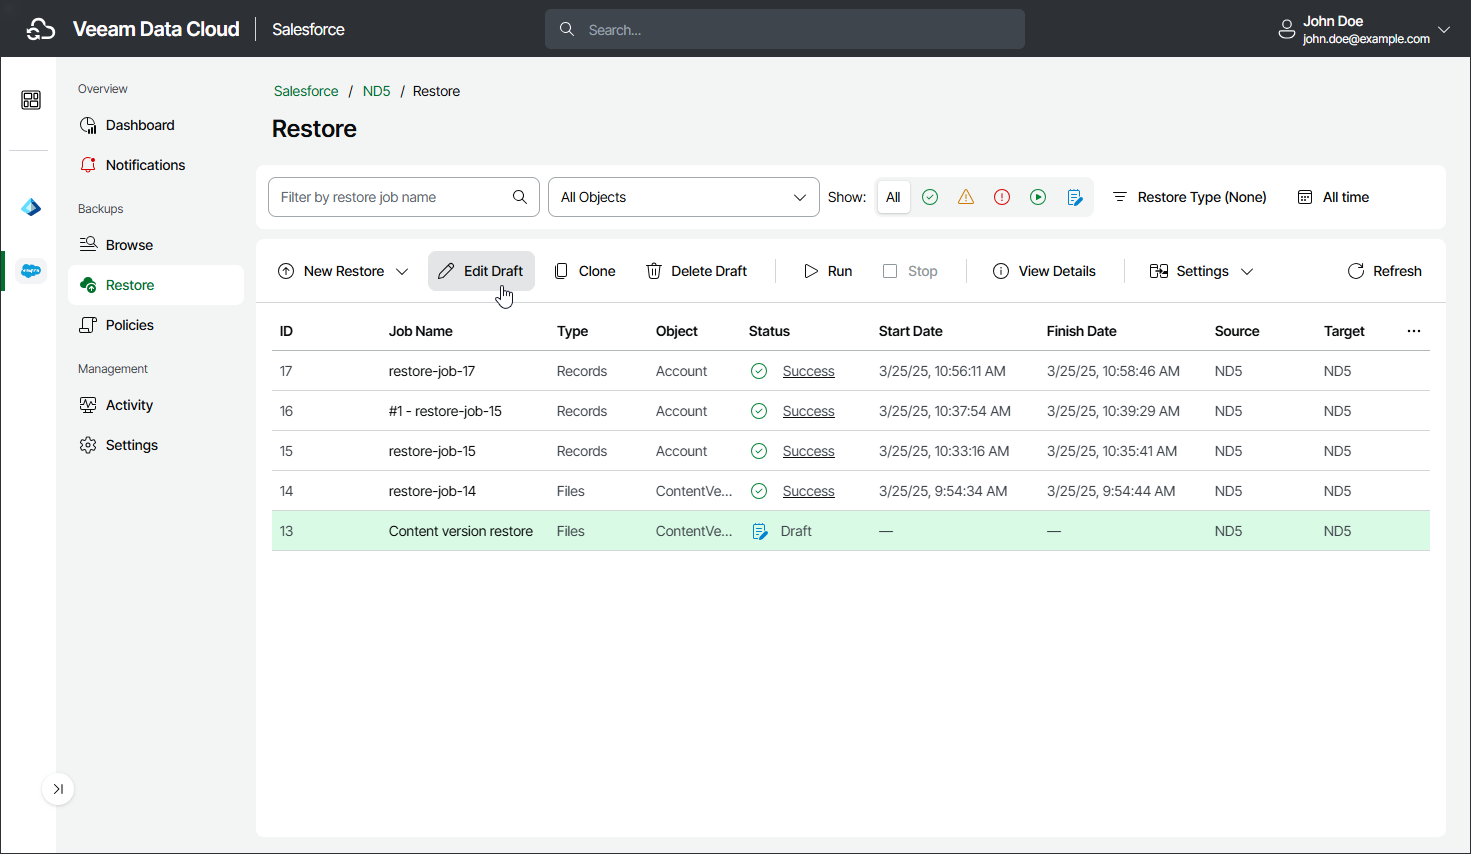1471x854 pixels.
Task: Filter by error status icon
Action: coord(1002,197)
